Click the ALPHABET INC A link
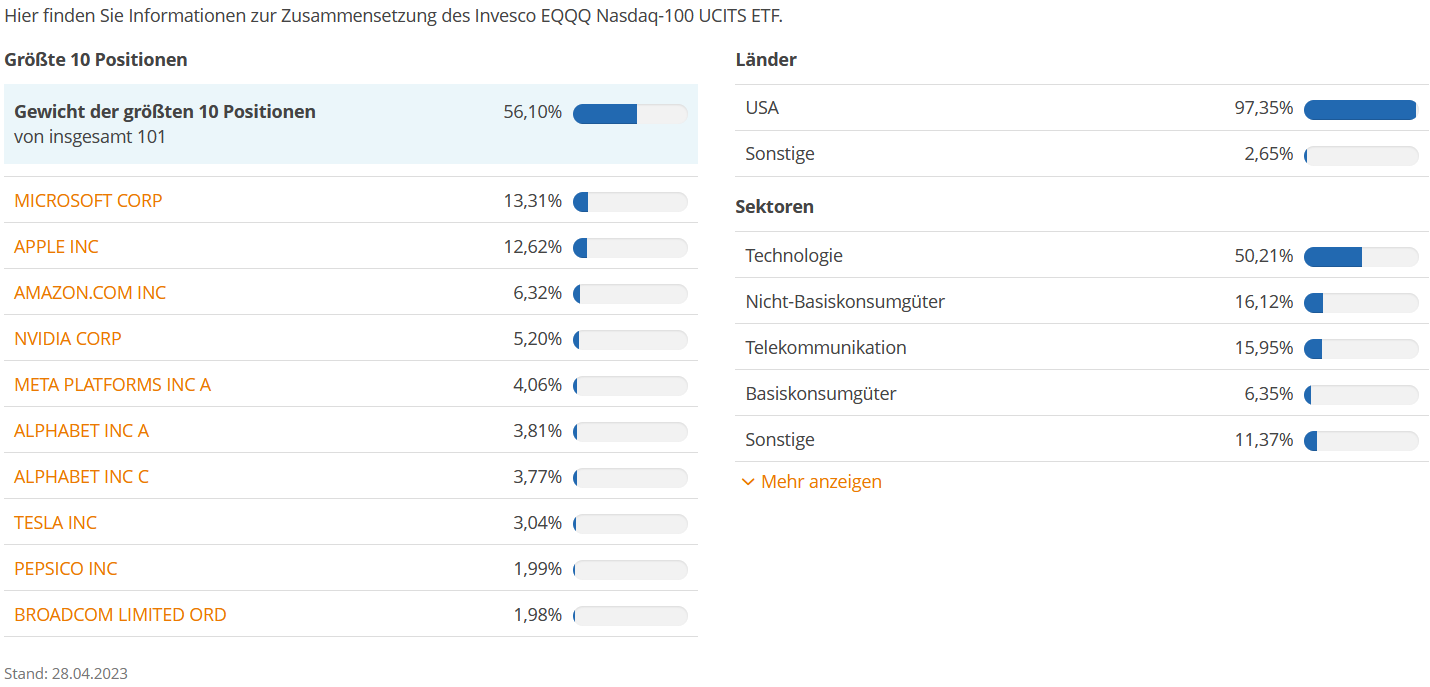1430x687 pixels. 81,431
